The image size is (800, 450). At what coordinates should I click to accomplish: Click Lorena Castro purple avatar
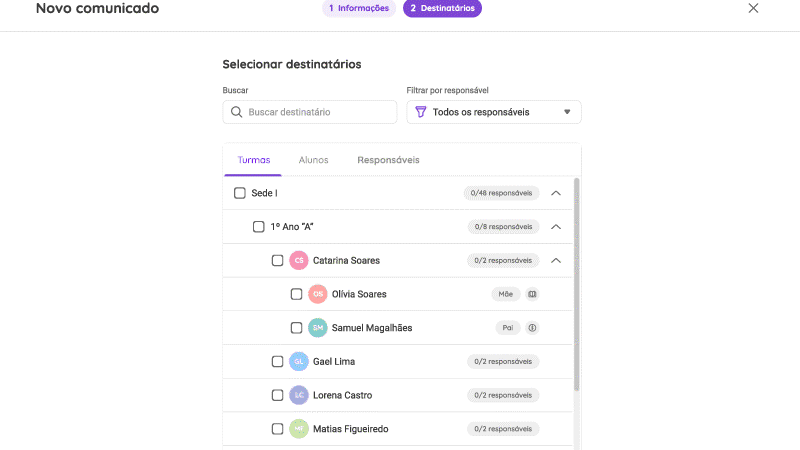click(299, 395)
